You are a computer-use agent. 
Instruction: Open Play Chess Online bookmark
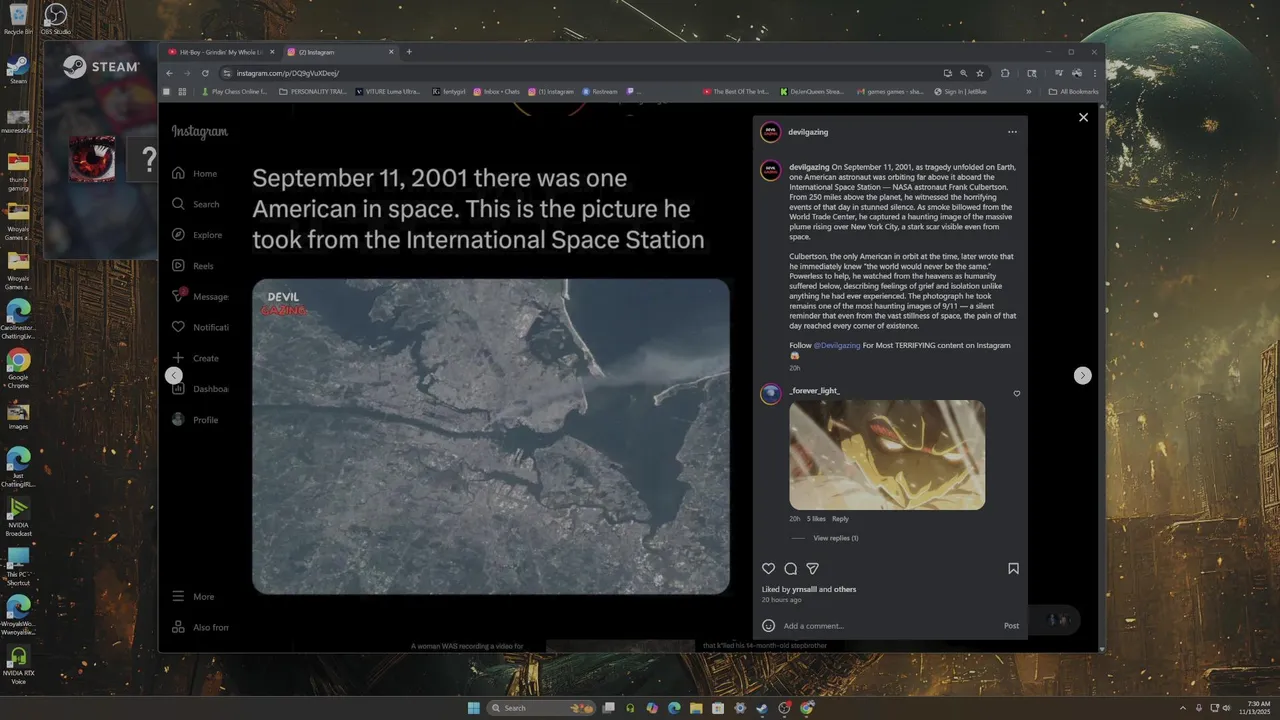pos(234,91)
